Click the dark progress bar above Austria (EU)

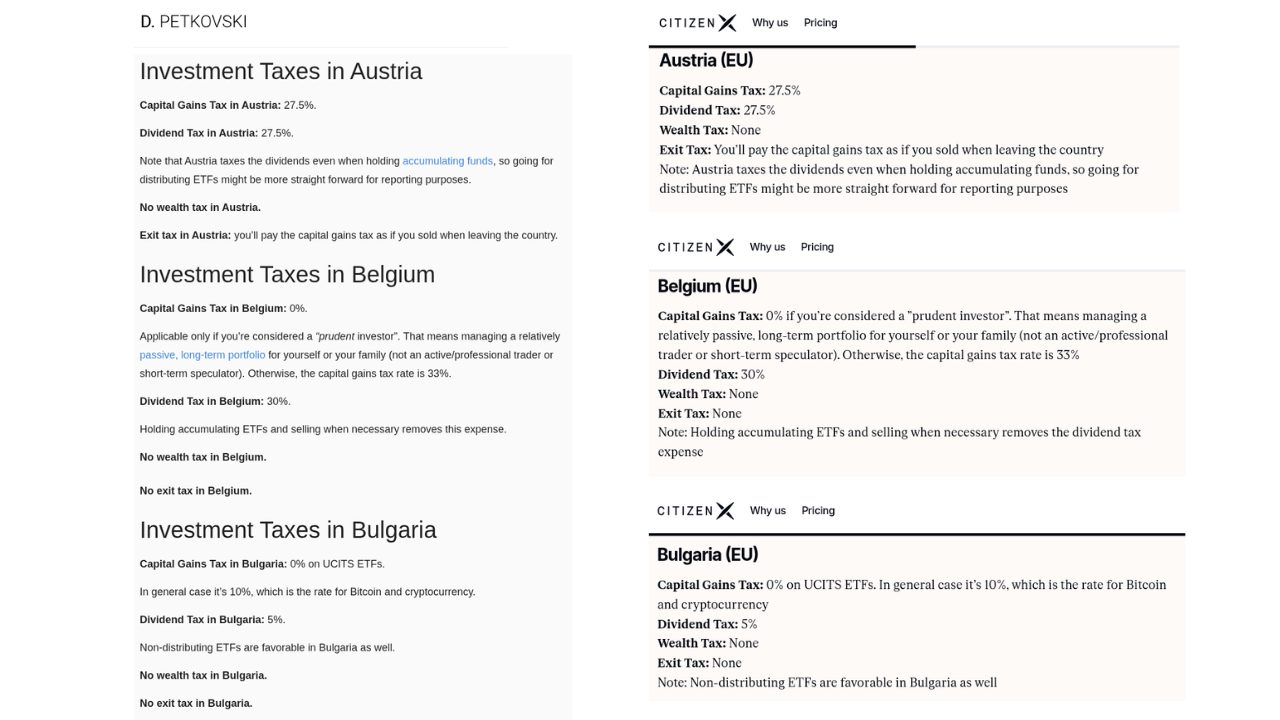pos(782,46)
